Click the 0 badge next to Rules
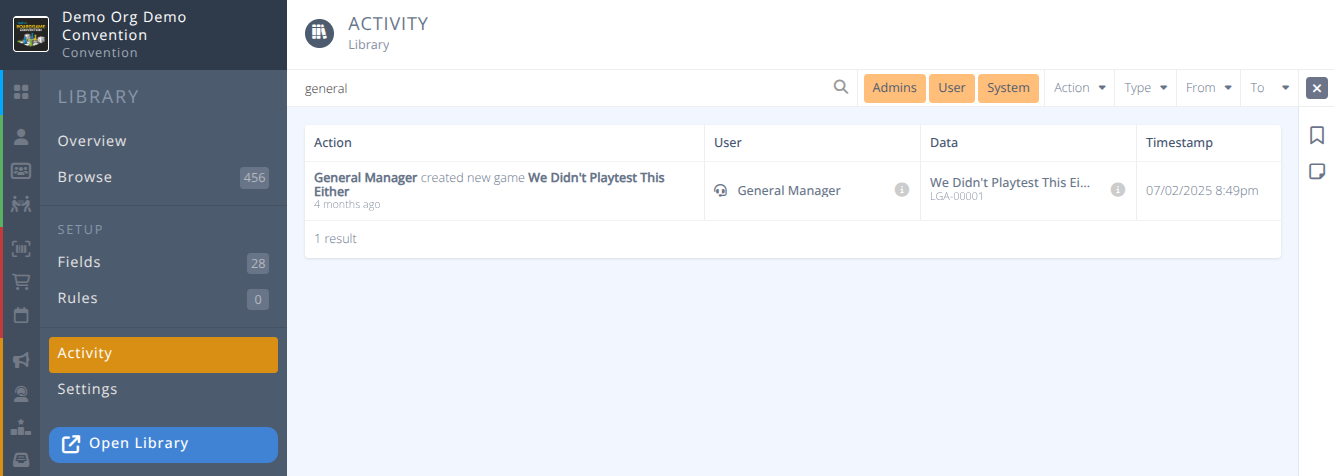This screenshot has height=476, width=1334. [x=257, y=299]
